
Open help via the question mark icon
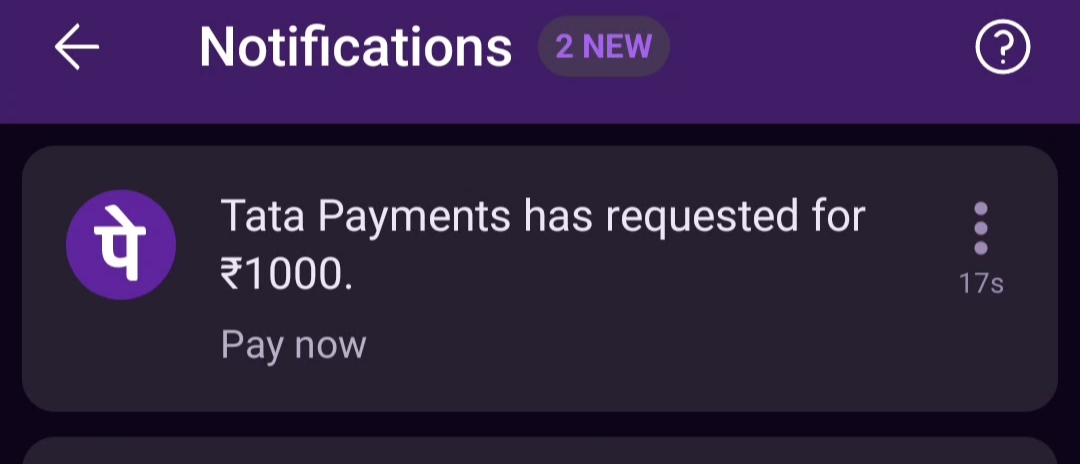pos(1002,48)
